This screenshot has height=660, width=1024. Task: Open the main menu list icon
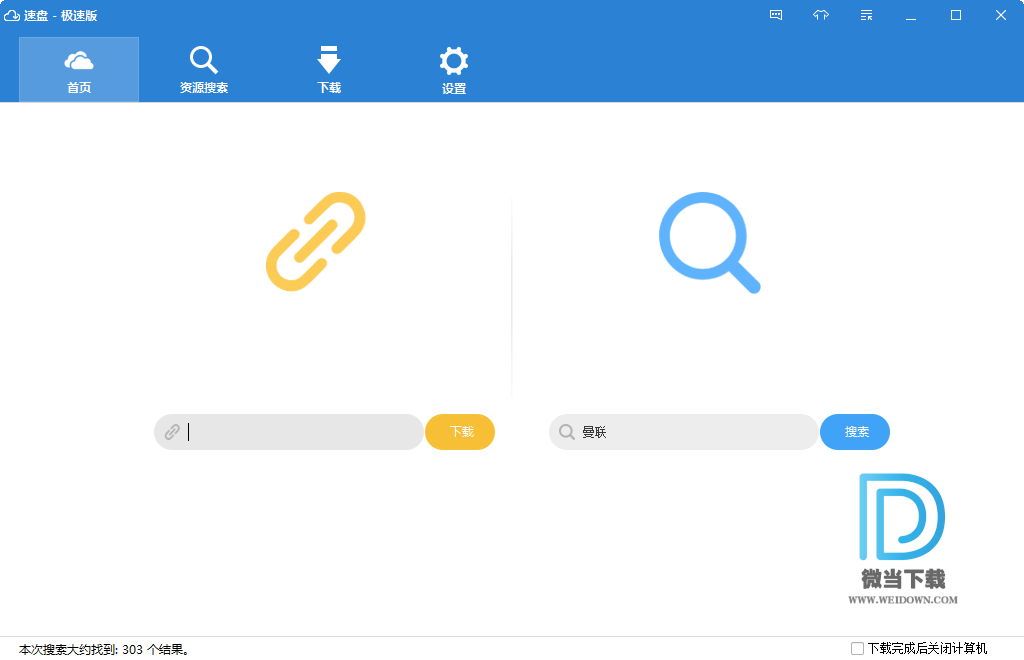pyautogui.click(x=866, y=15)
